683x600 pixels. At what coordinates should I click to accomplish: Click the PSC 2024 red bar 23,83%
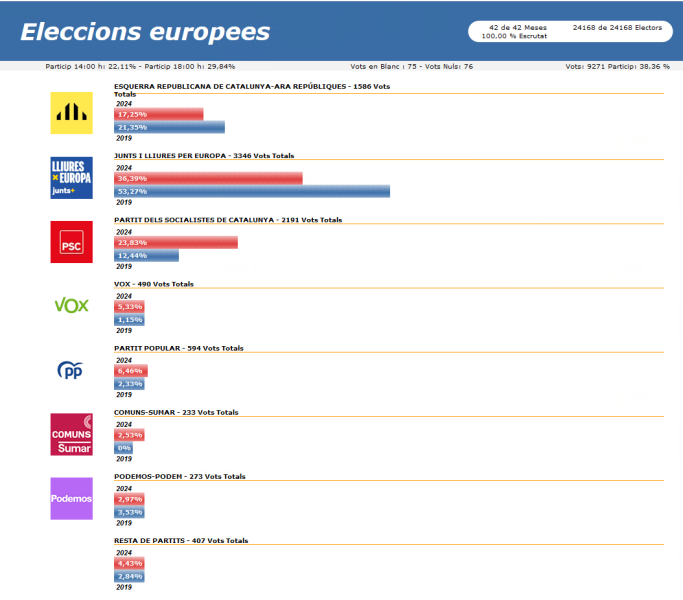(176, 242)
